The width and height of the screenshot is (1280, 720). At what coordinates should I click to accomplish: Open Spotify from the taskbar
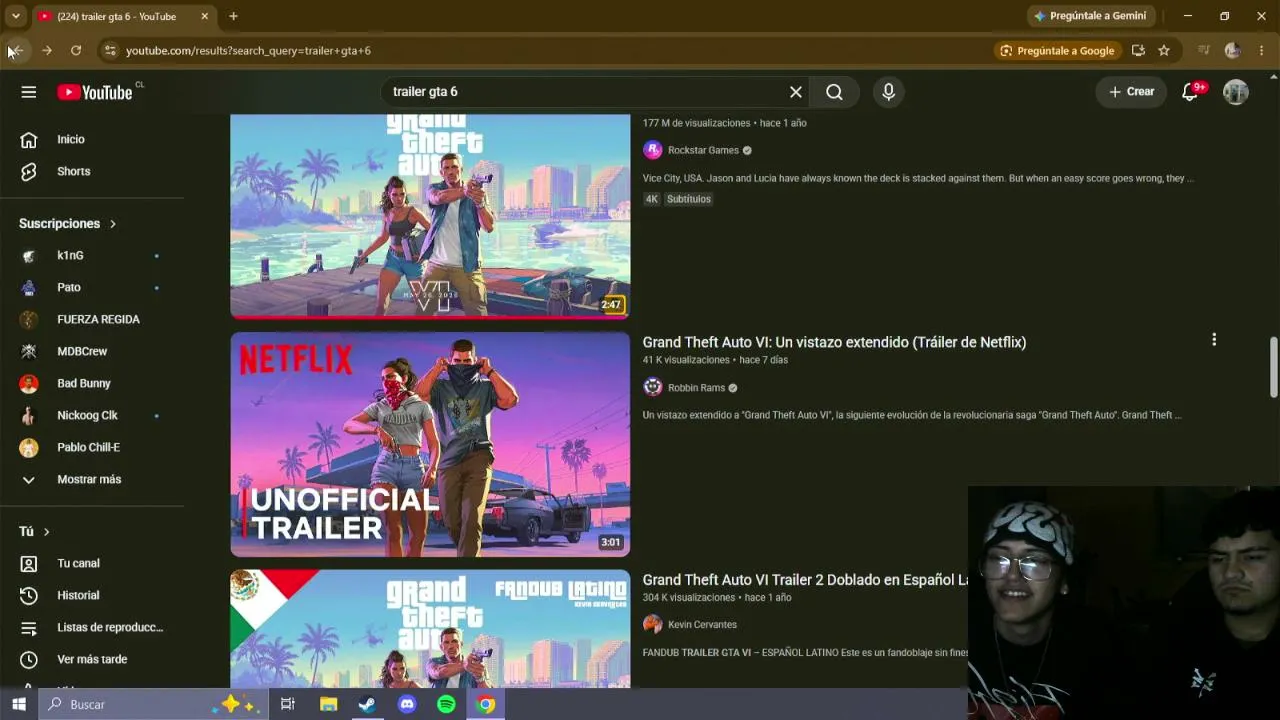click(446, 704)
